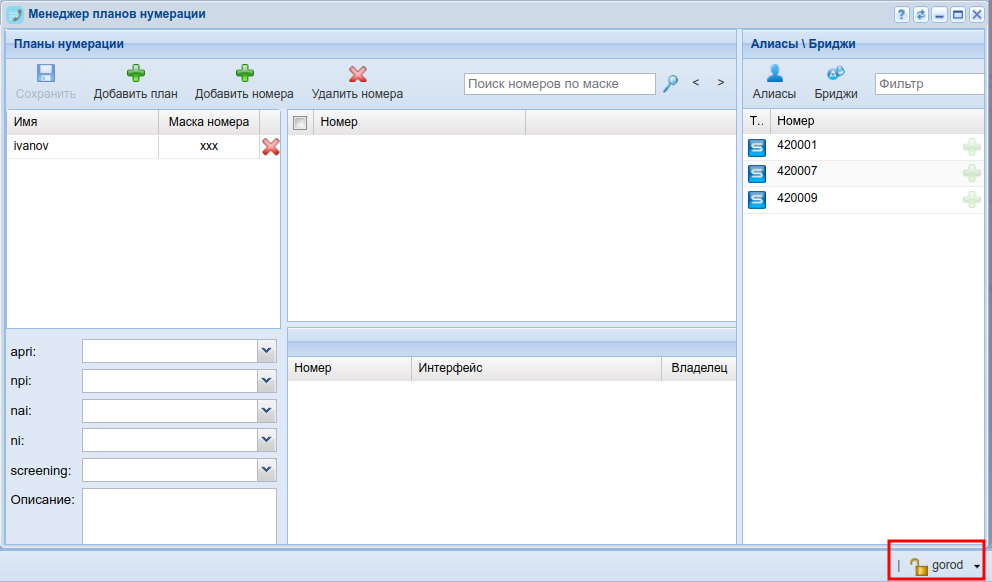Go to next search result arrow
Screen dimensions: 992x582
click(x=721, y=82)
